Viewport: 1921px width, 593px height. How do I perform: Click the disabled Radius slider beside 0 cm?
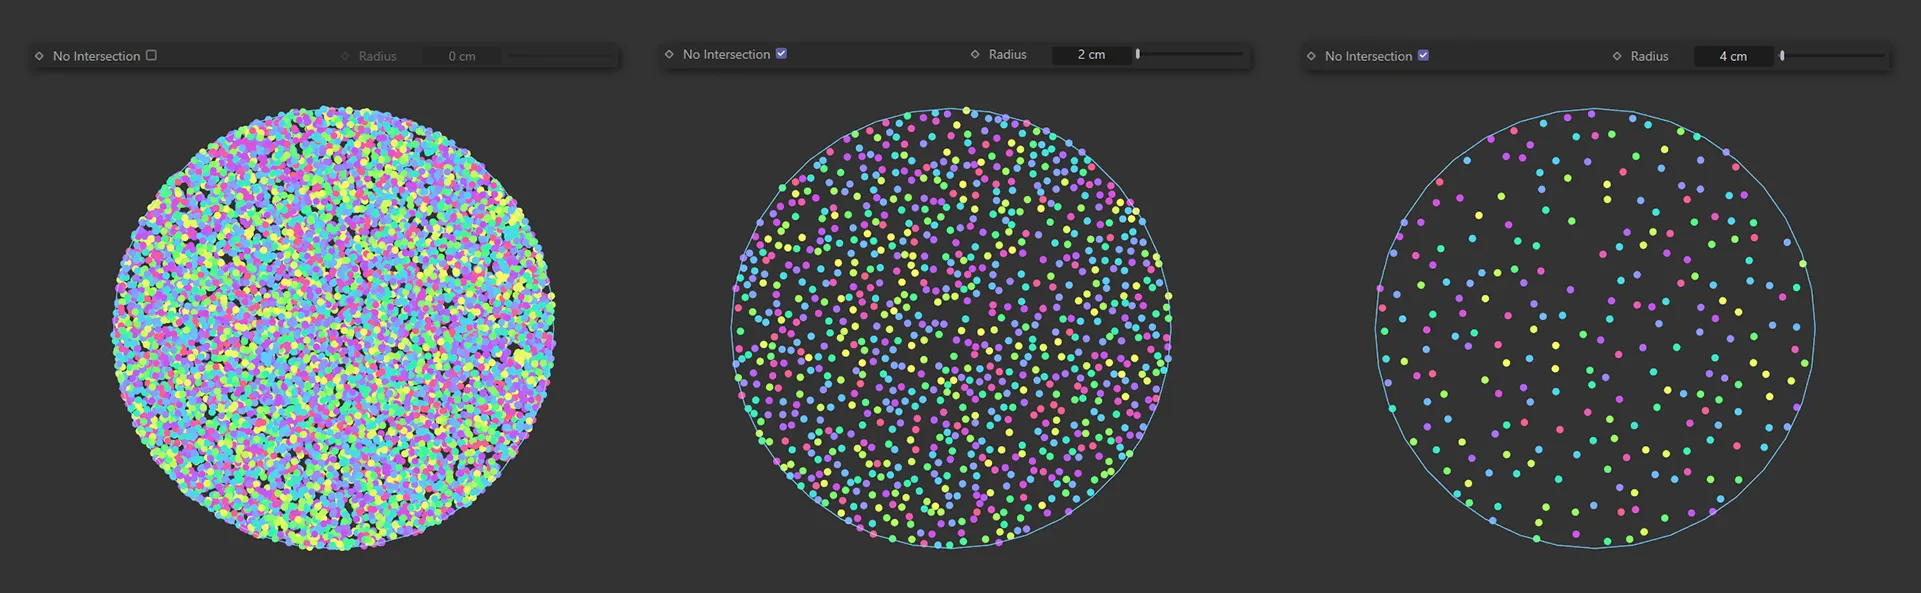pos(561,56)
